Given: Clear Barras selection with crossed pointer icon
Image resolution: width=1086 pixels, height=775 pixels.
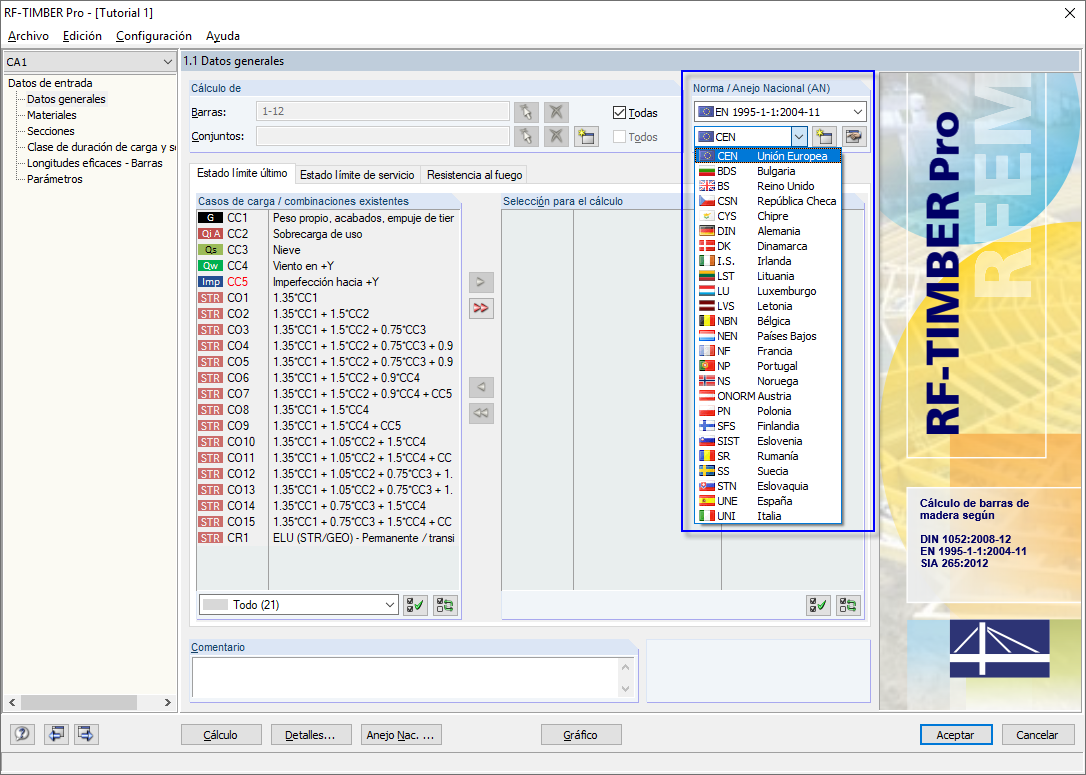Looking at the screenshot, I should [556, 112].
